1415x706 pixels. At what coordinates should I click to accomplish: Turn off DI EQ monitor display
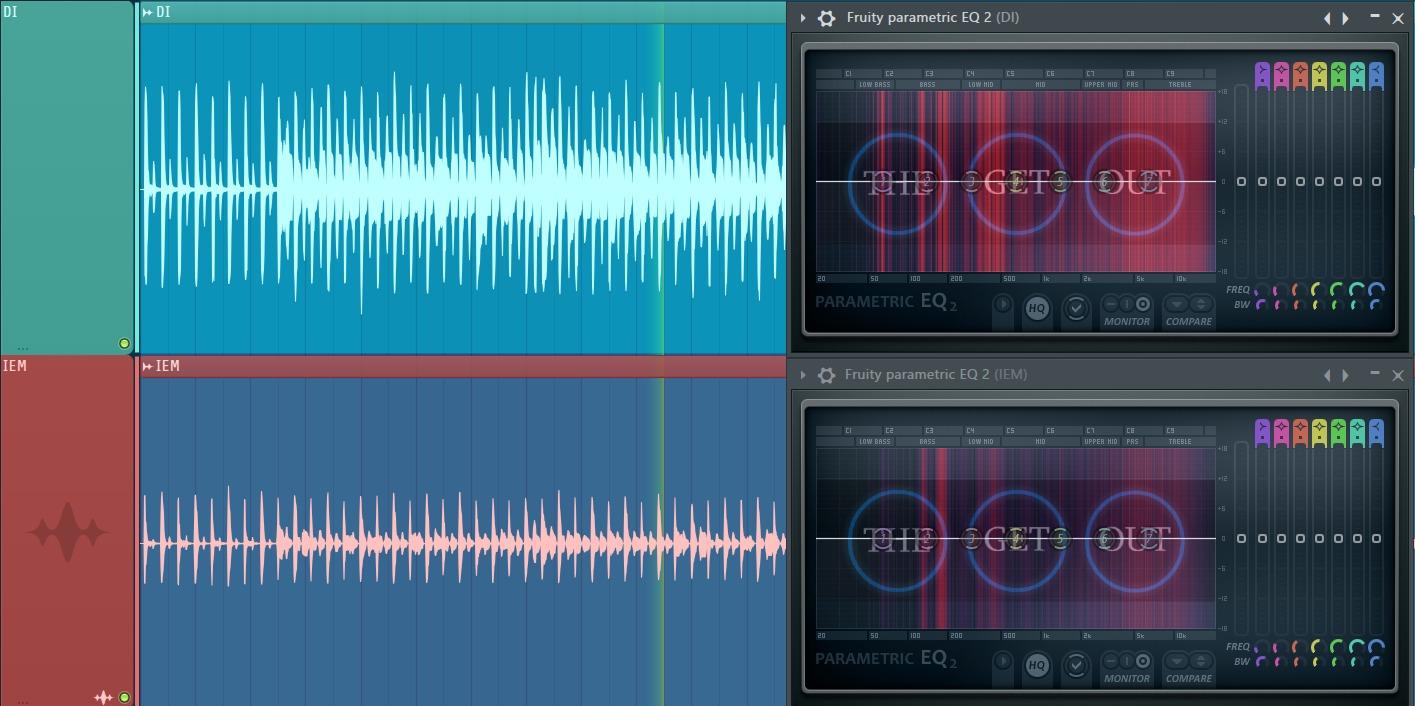click(x=1110, y=303)
